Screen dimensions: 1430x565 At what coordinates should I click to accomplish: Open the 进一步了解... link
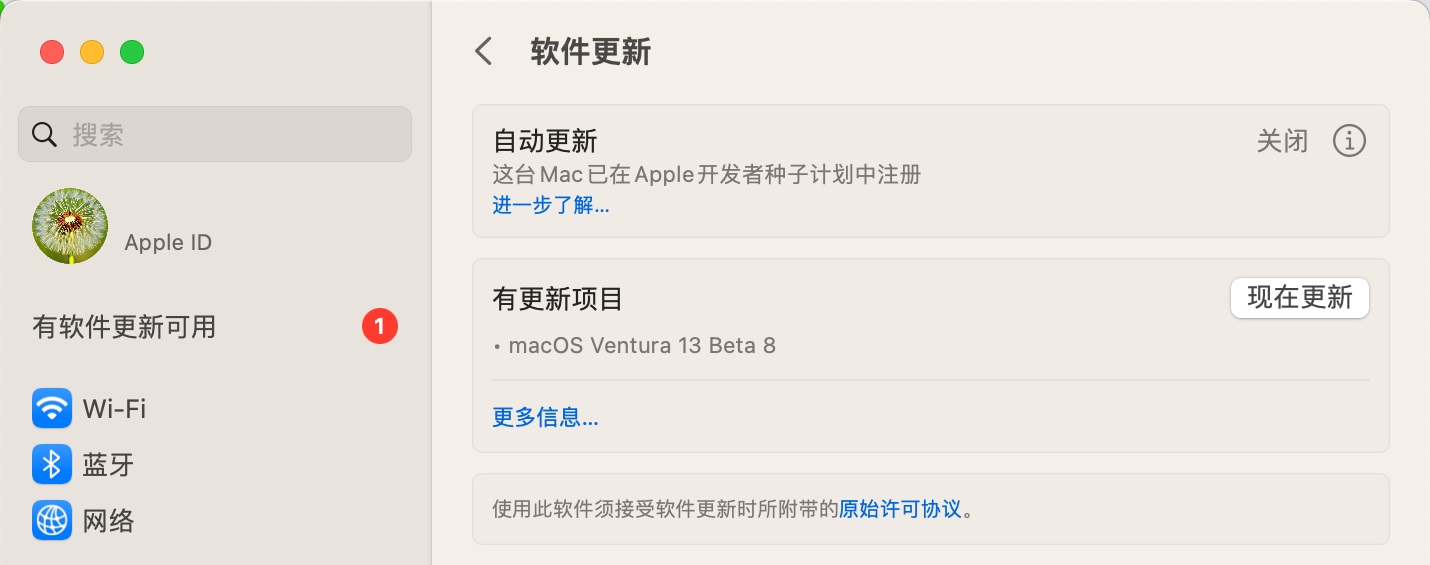tap(551, 206)
